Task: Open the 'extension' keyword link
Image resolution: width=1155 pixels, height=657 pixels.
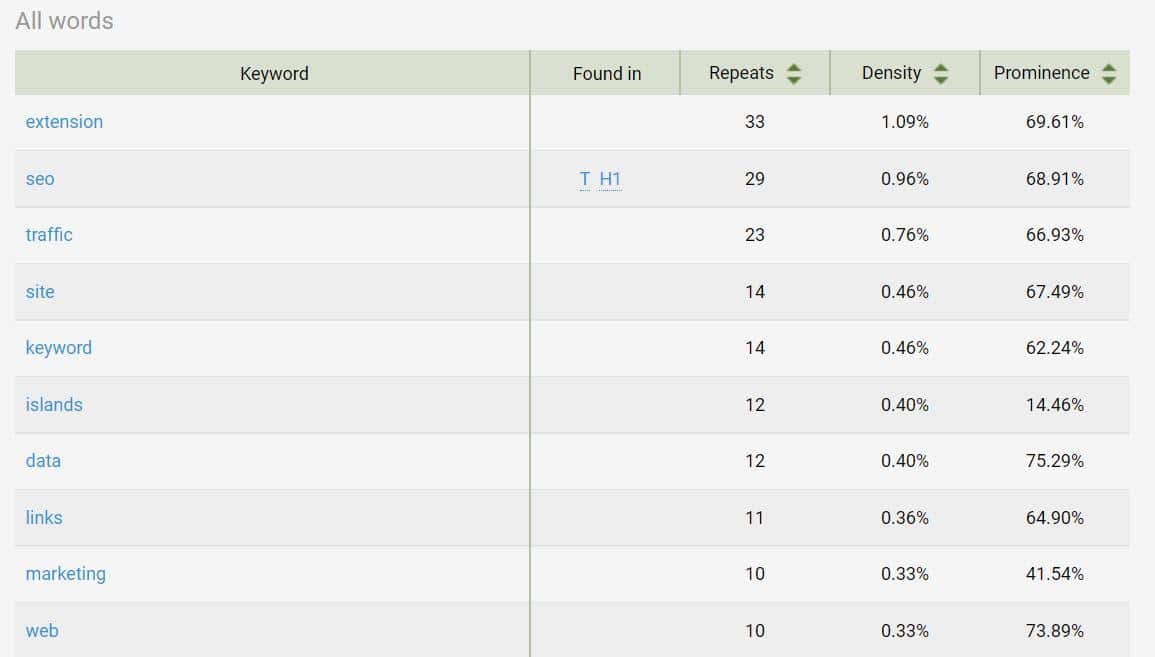Action: [x=64, y=122]
